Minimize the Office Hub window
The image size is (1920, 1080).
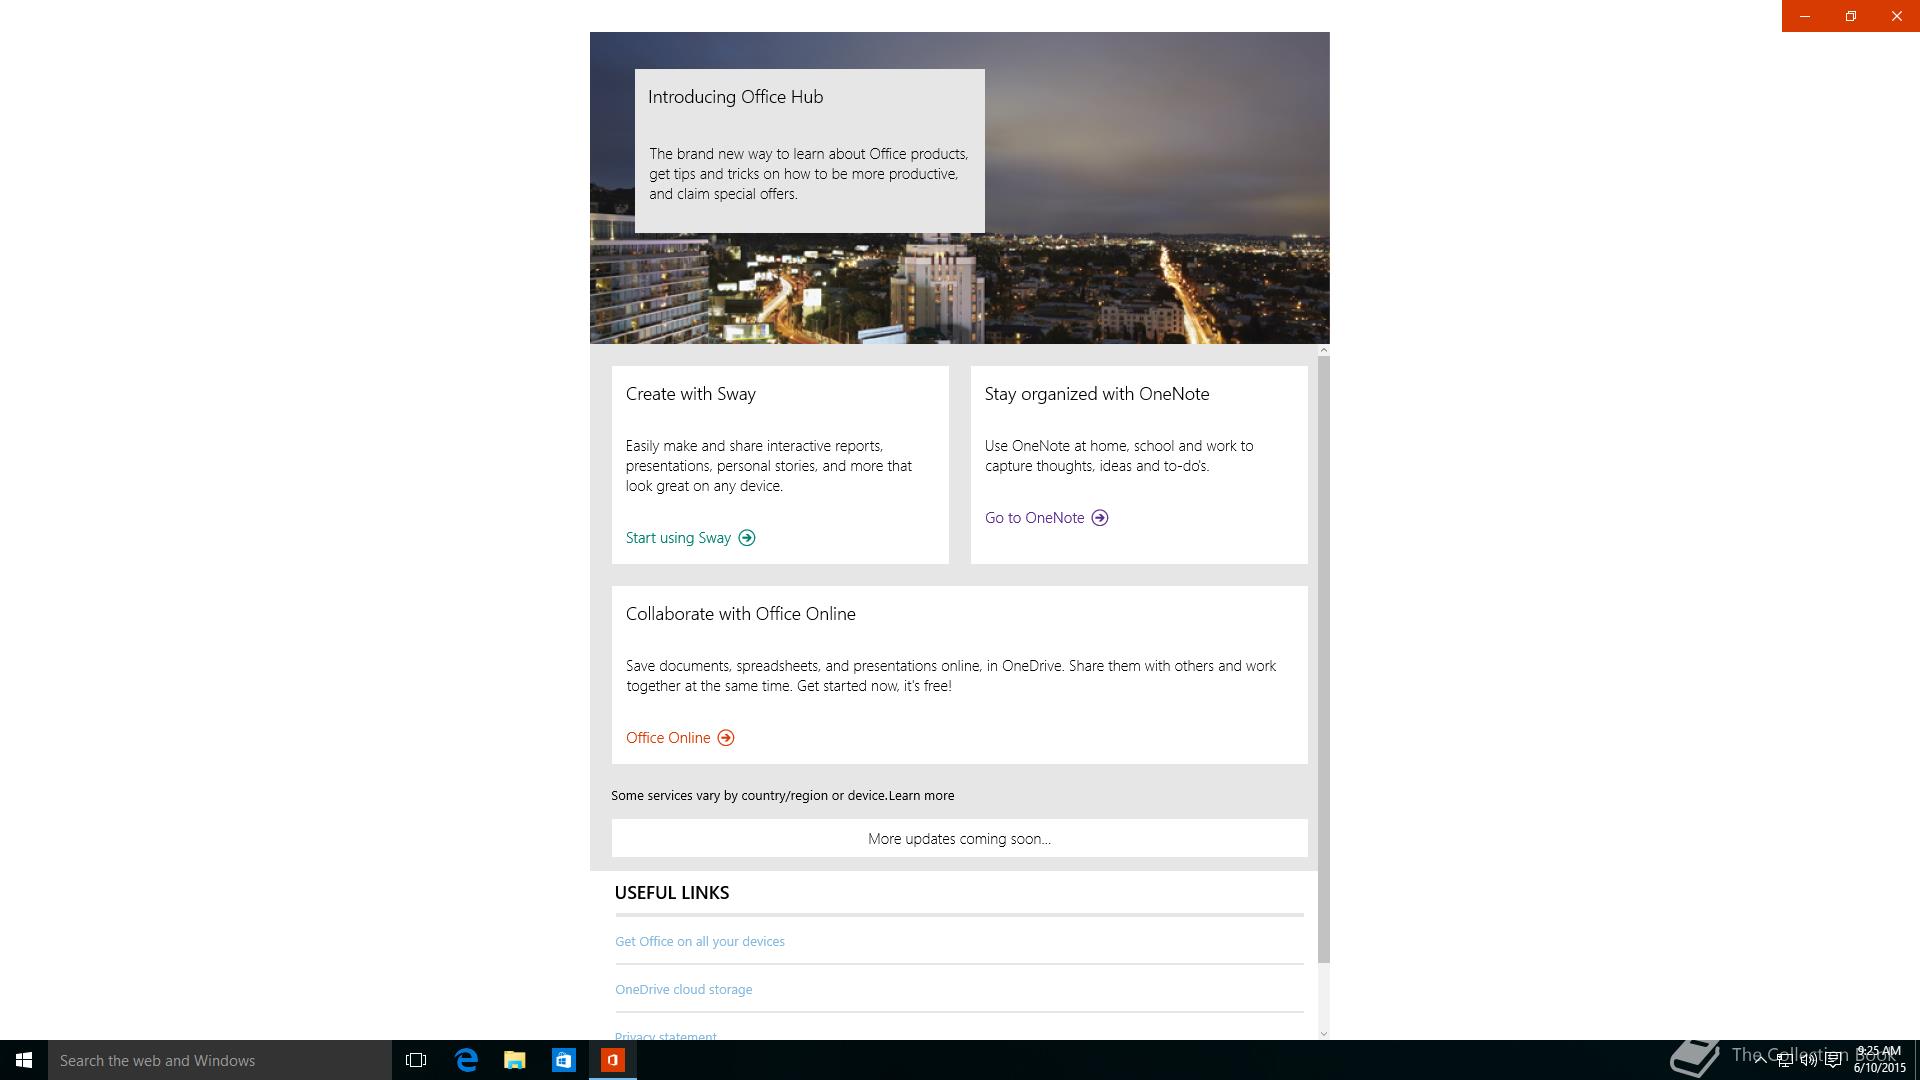(1805, 16)
